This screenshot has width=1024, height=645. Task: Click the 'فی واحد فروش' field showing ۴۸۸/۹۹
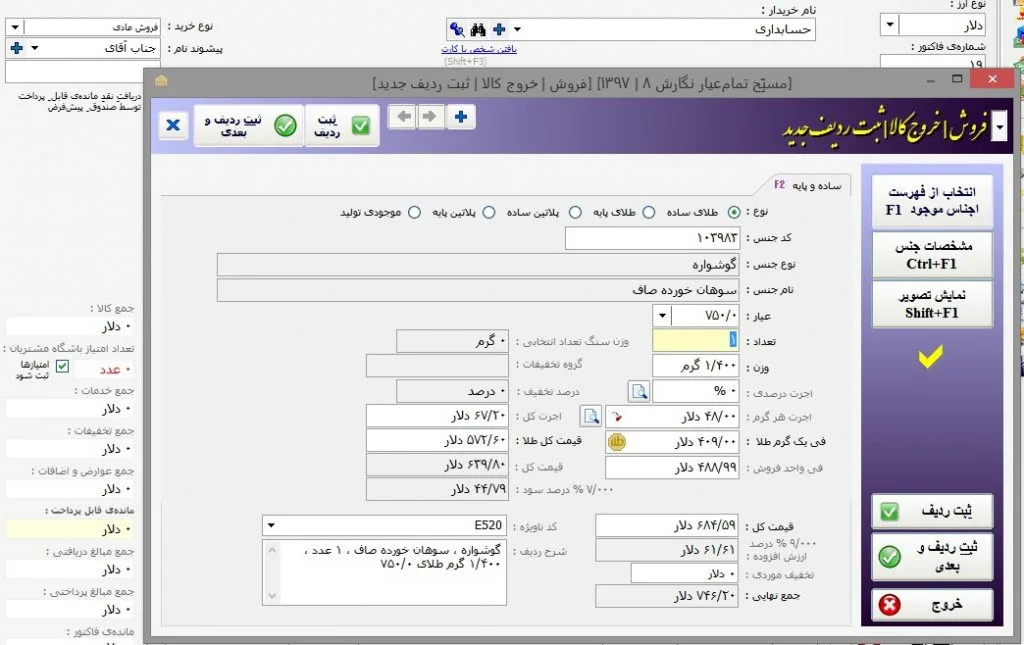(x=672, y=467)
